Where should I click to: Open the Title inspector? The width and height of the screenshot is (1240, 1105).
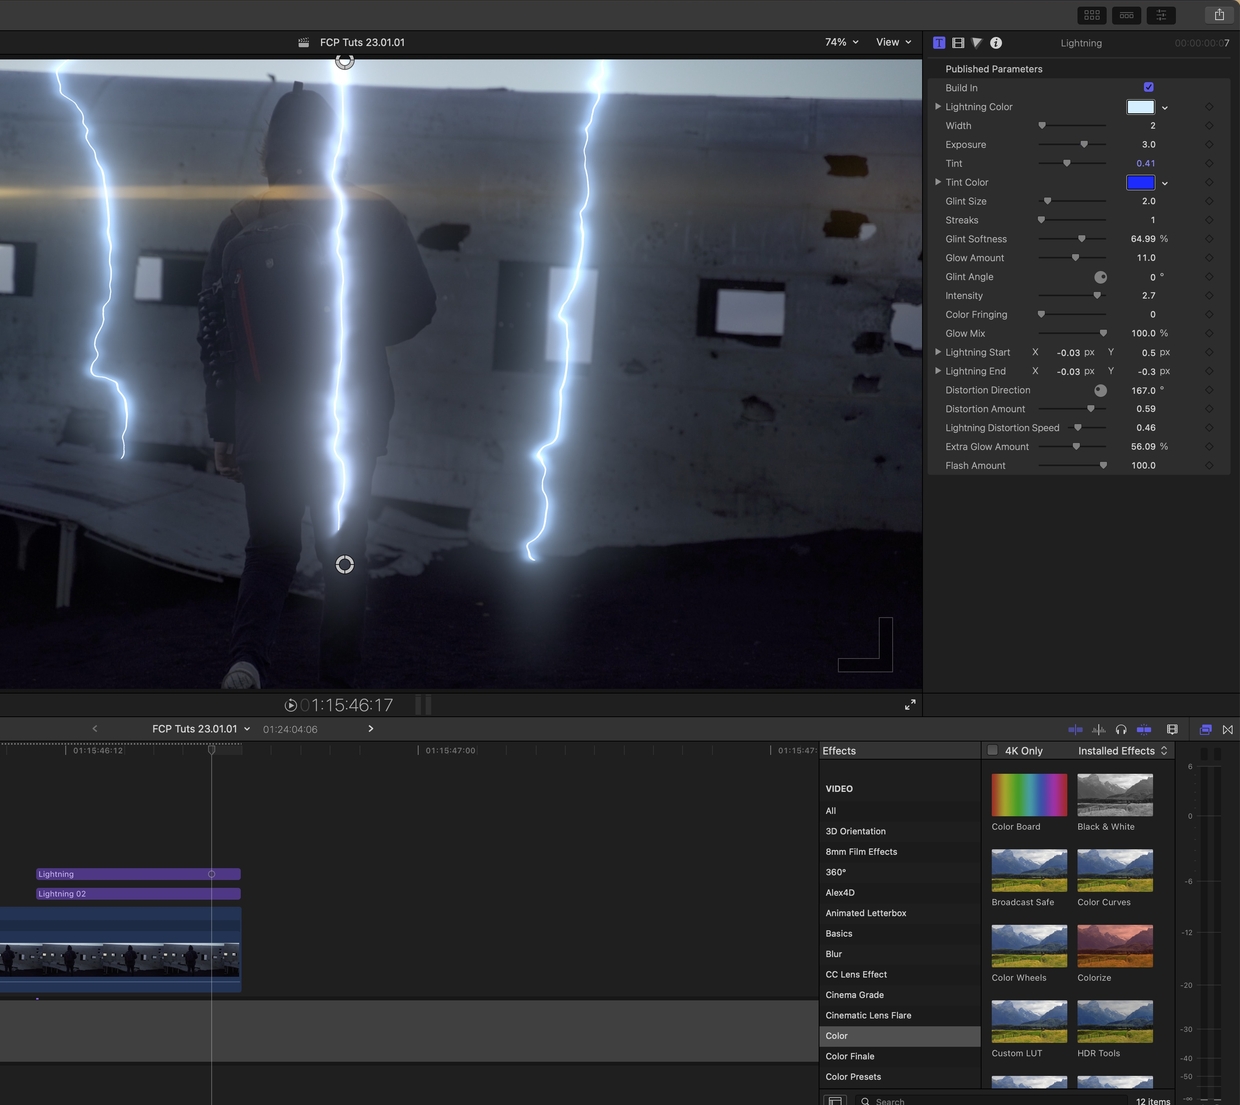pos(938,42)
